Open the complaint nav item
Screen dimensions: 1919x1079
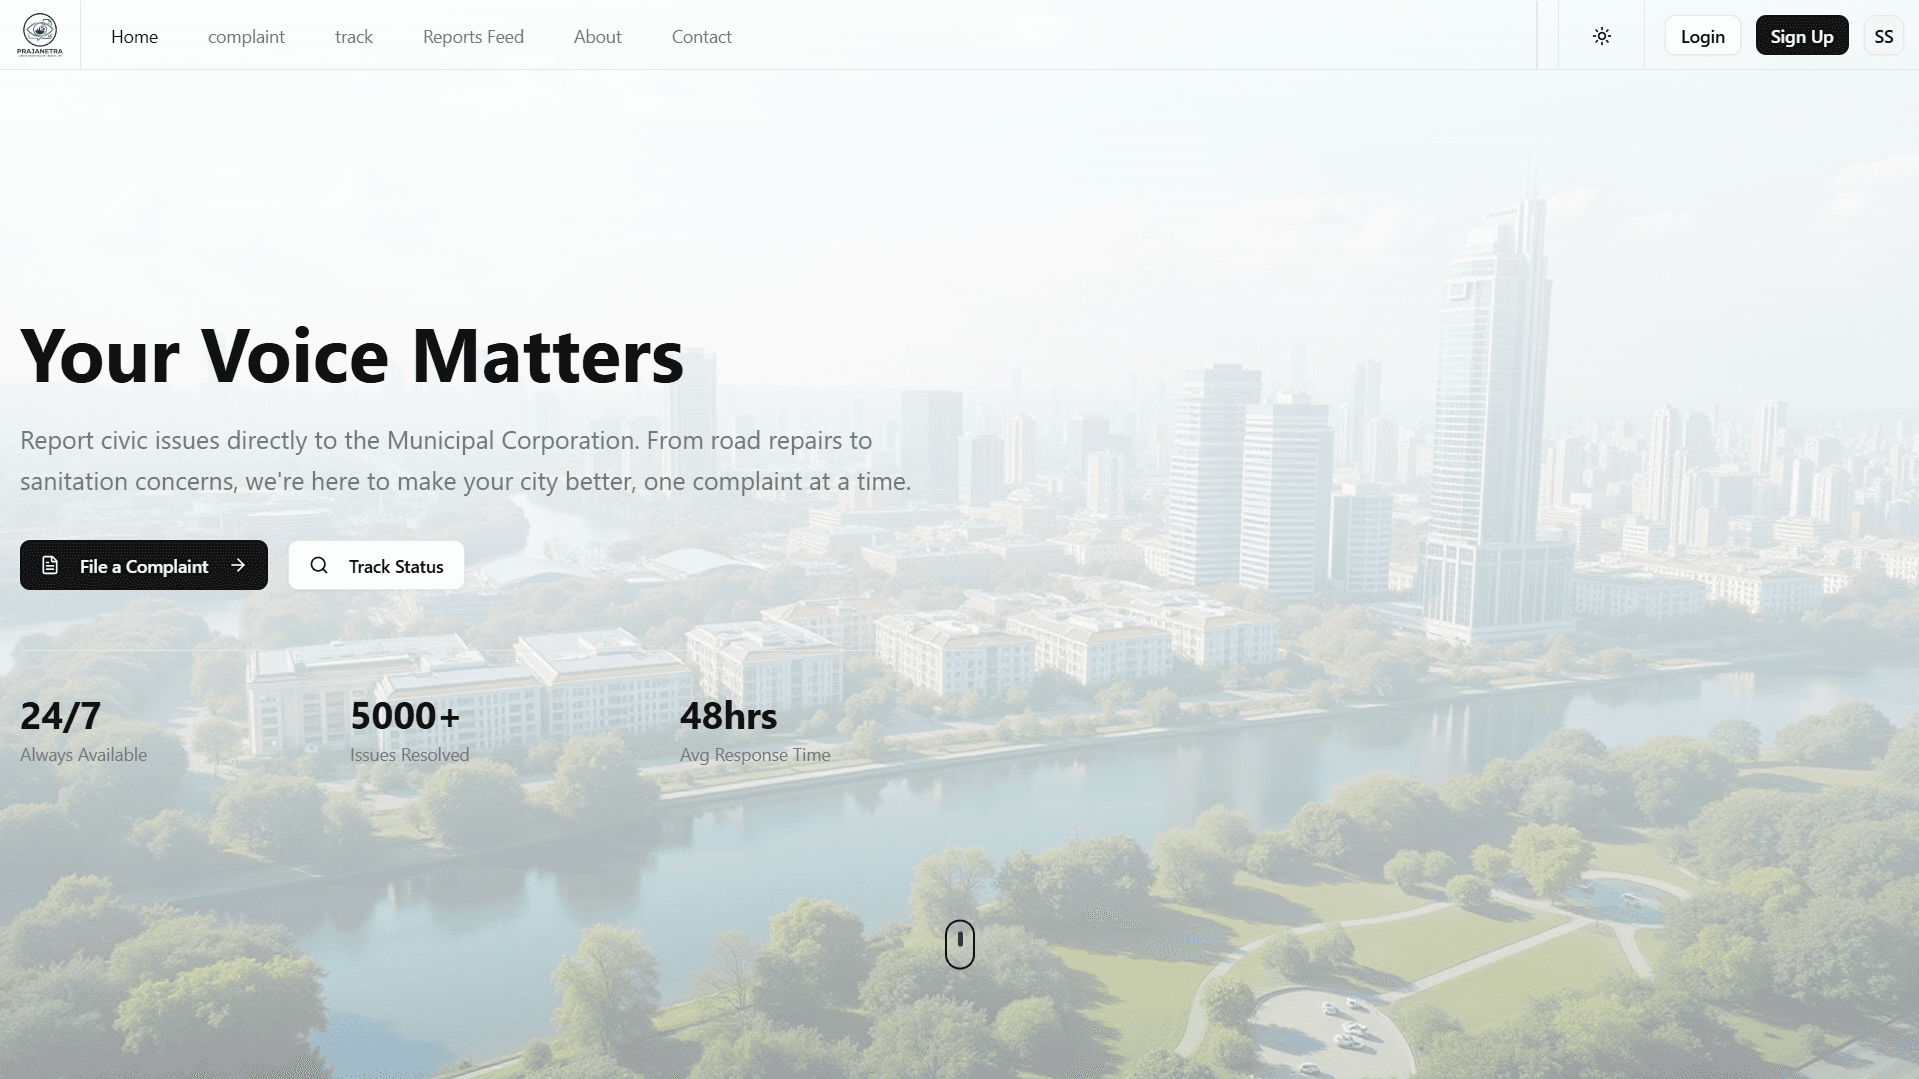[x=246, y=36]
